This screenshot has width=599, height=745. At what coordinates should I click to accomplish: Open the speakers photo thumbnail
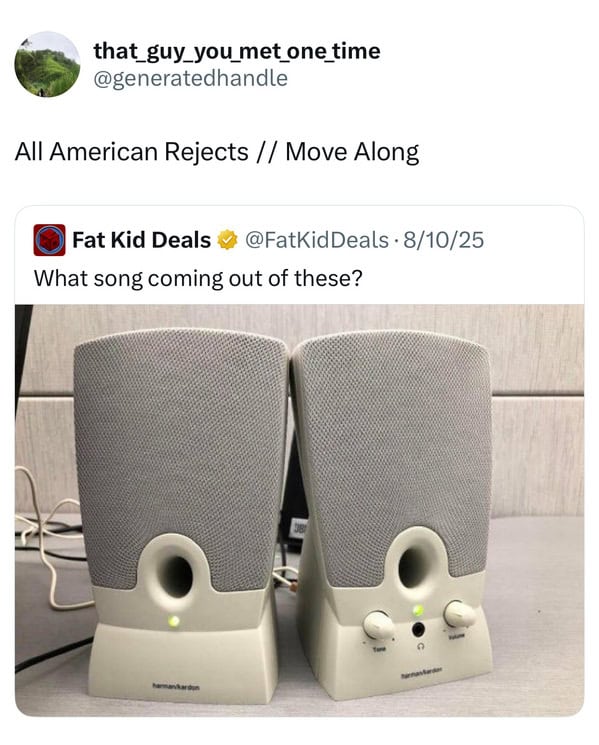(x=299, y=510)
